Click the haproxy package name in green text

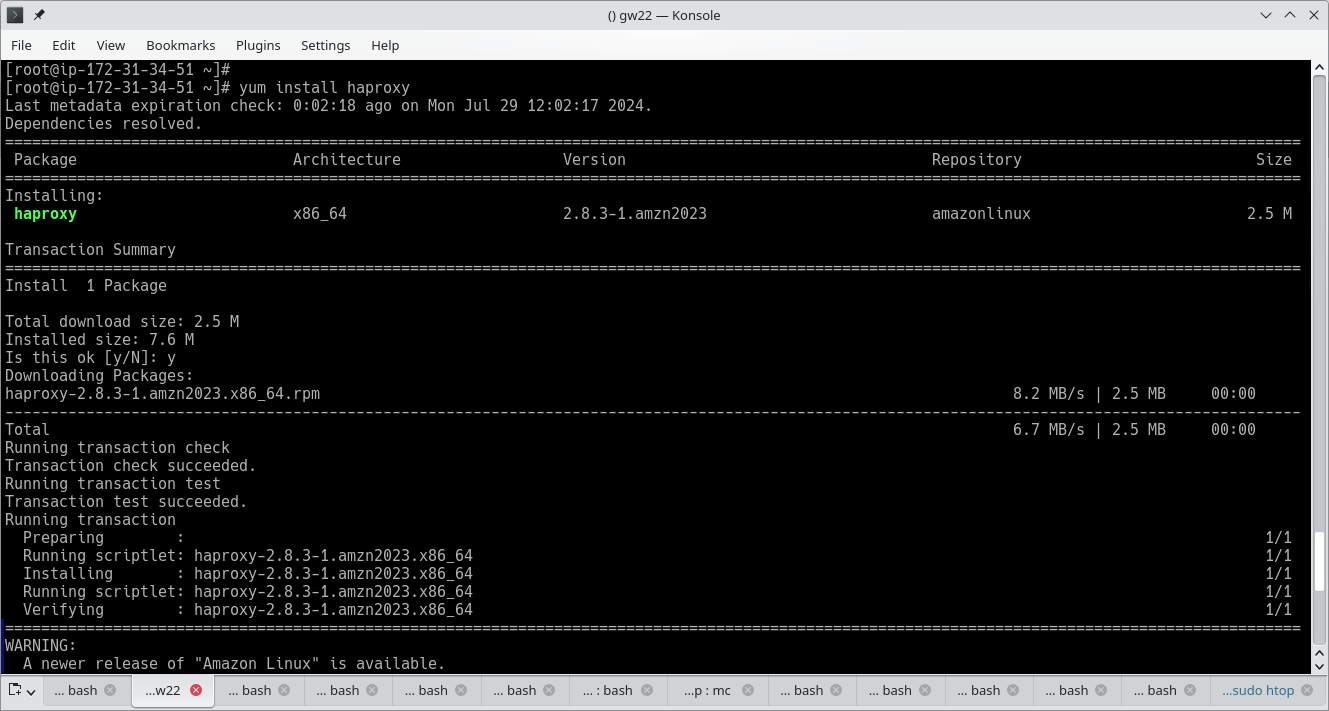click(x=45, y=213)
